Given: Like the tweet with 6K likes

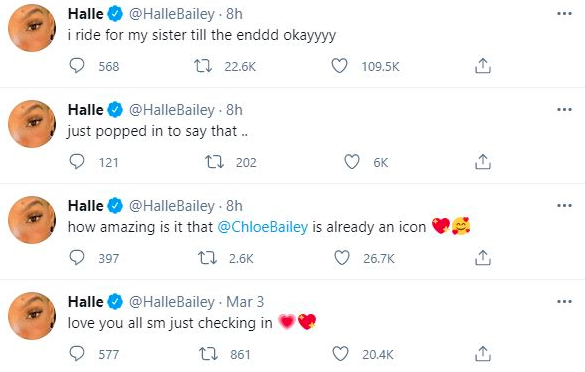Looking at the screenshot, I should (x=351, y=162).
